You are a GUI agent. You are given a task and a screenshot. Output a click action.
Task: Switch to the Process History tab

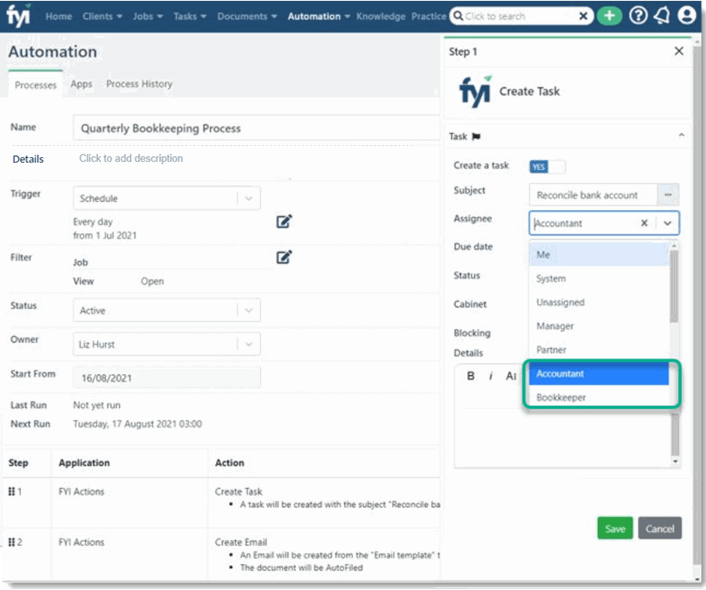coord(139,84)
